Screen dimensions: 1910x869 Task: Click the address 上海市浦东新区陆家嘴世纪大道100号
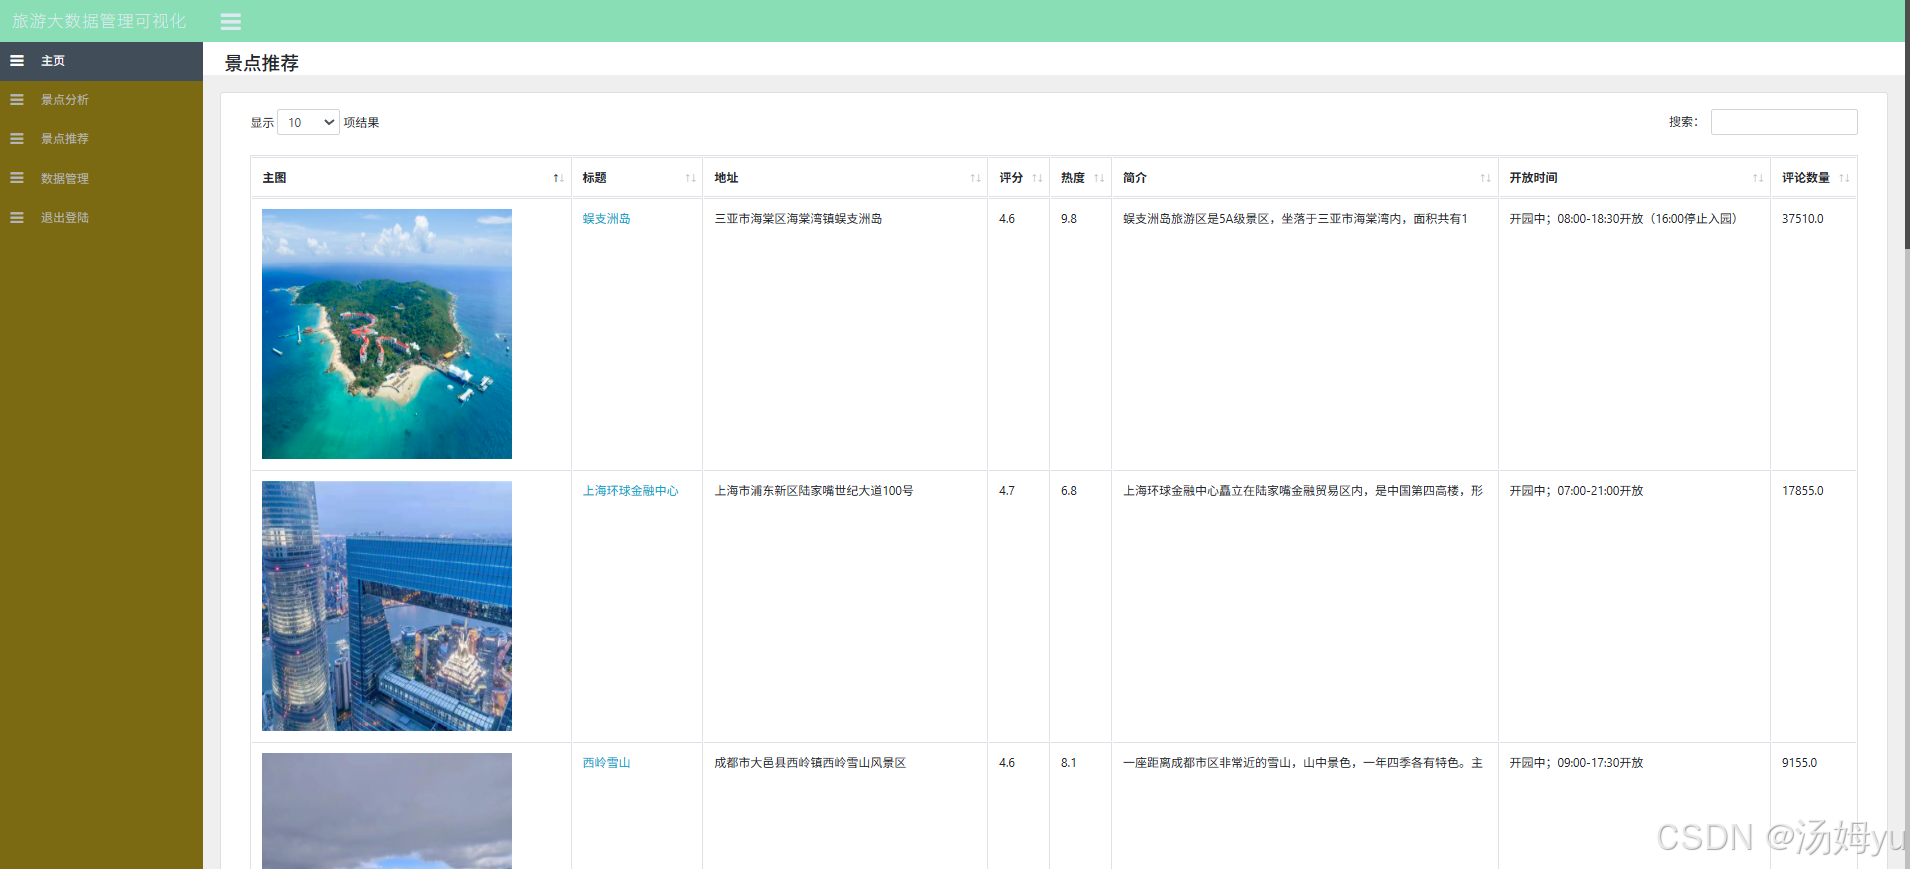814,491
